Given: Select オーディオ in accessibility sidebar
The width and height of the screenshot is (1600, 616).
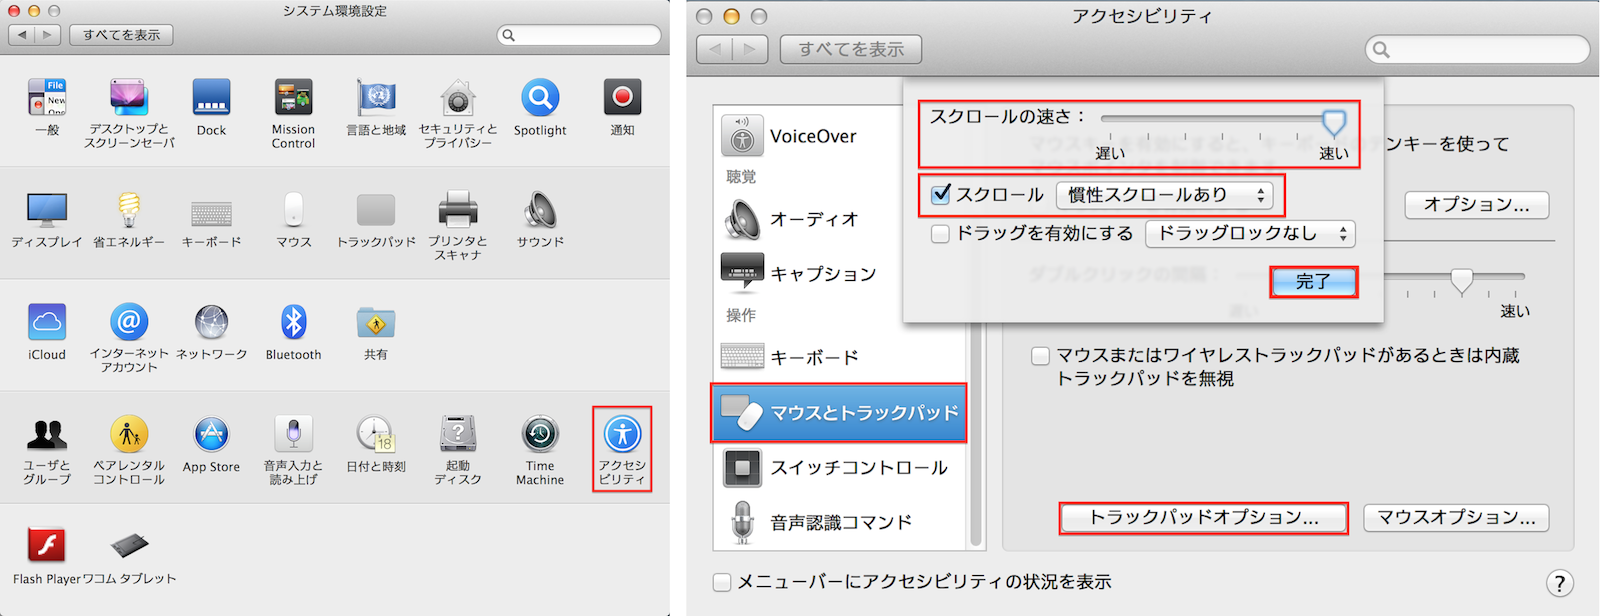Looking at the screenshot, I should click(x=838, y=219).
